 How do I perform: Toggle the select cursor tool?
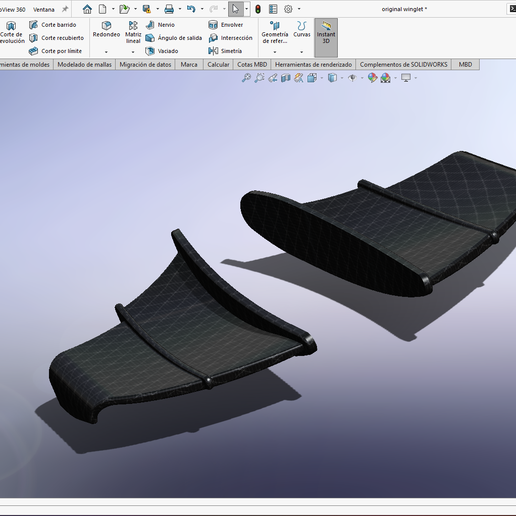tap(235, 9)
